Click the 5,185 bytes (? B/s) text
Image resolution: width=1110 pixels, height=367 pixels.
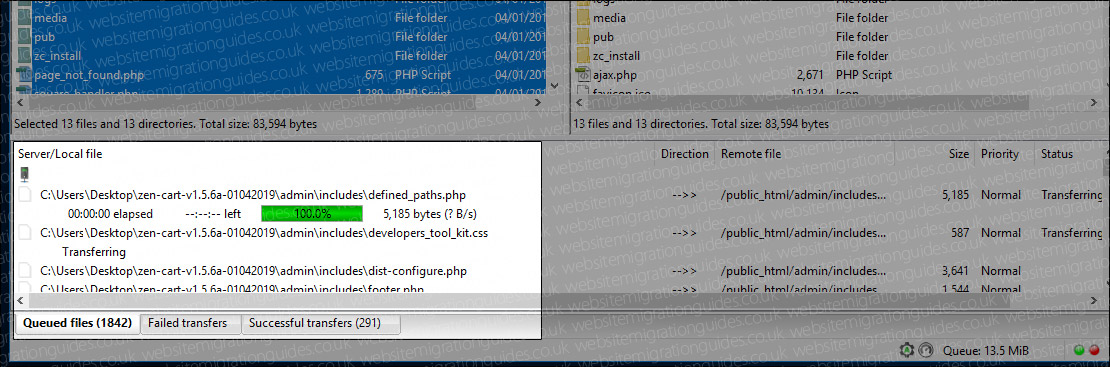[x=430, y=213]
